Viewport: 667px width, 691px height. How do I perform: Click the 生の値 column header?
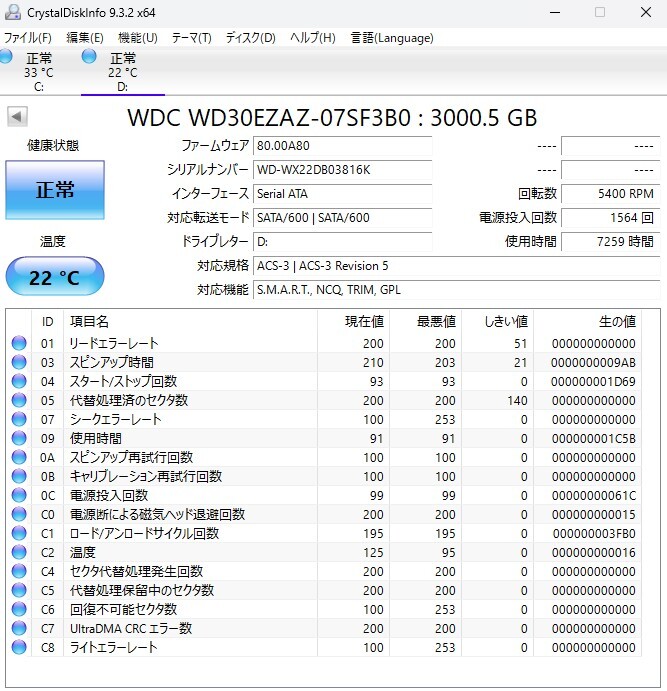click(x=588, y=322)
